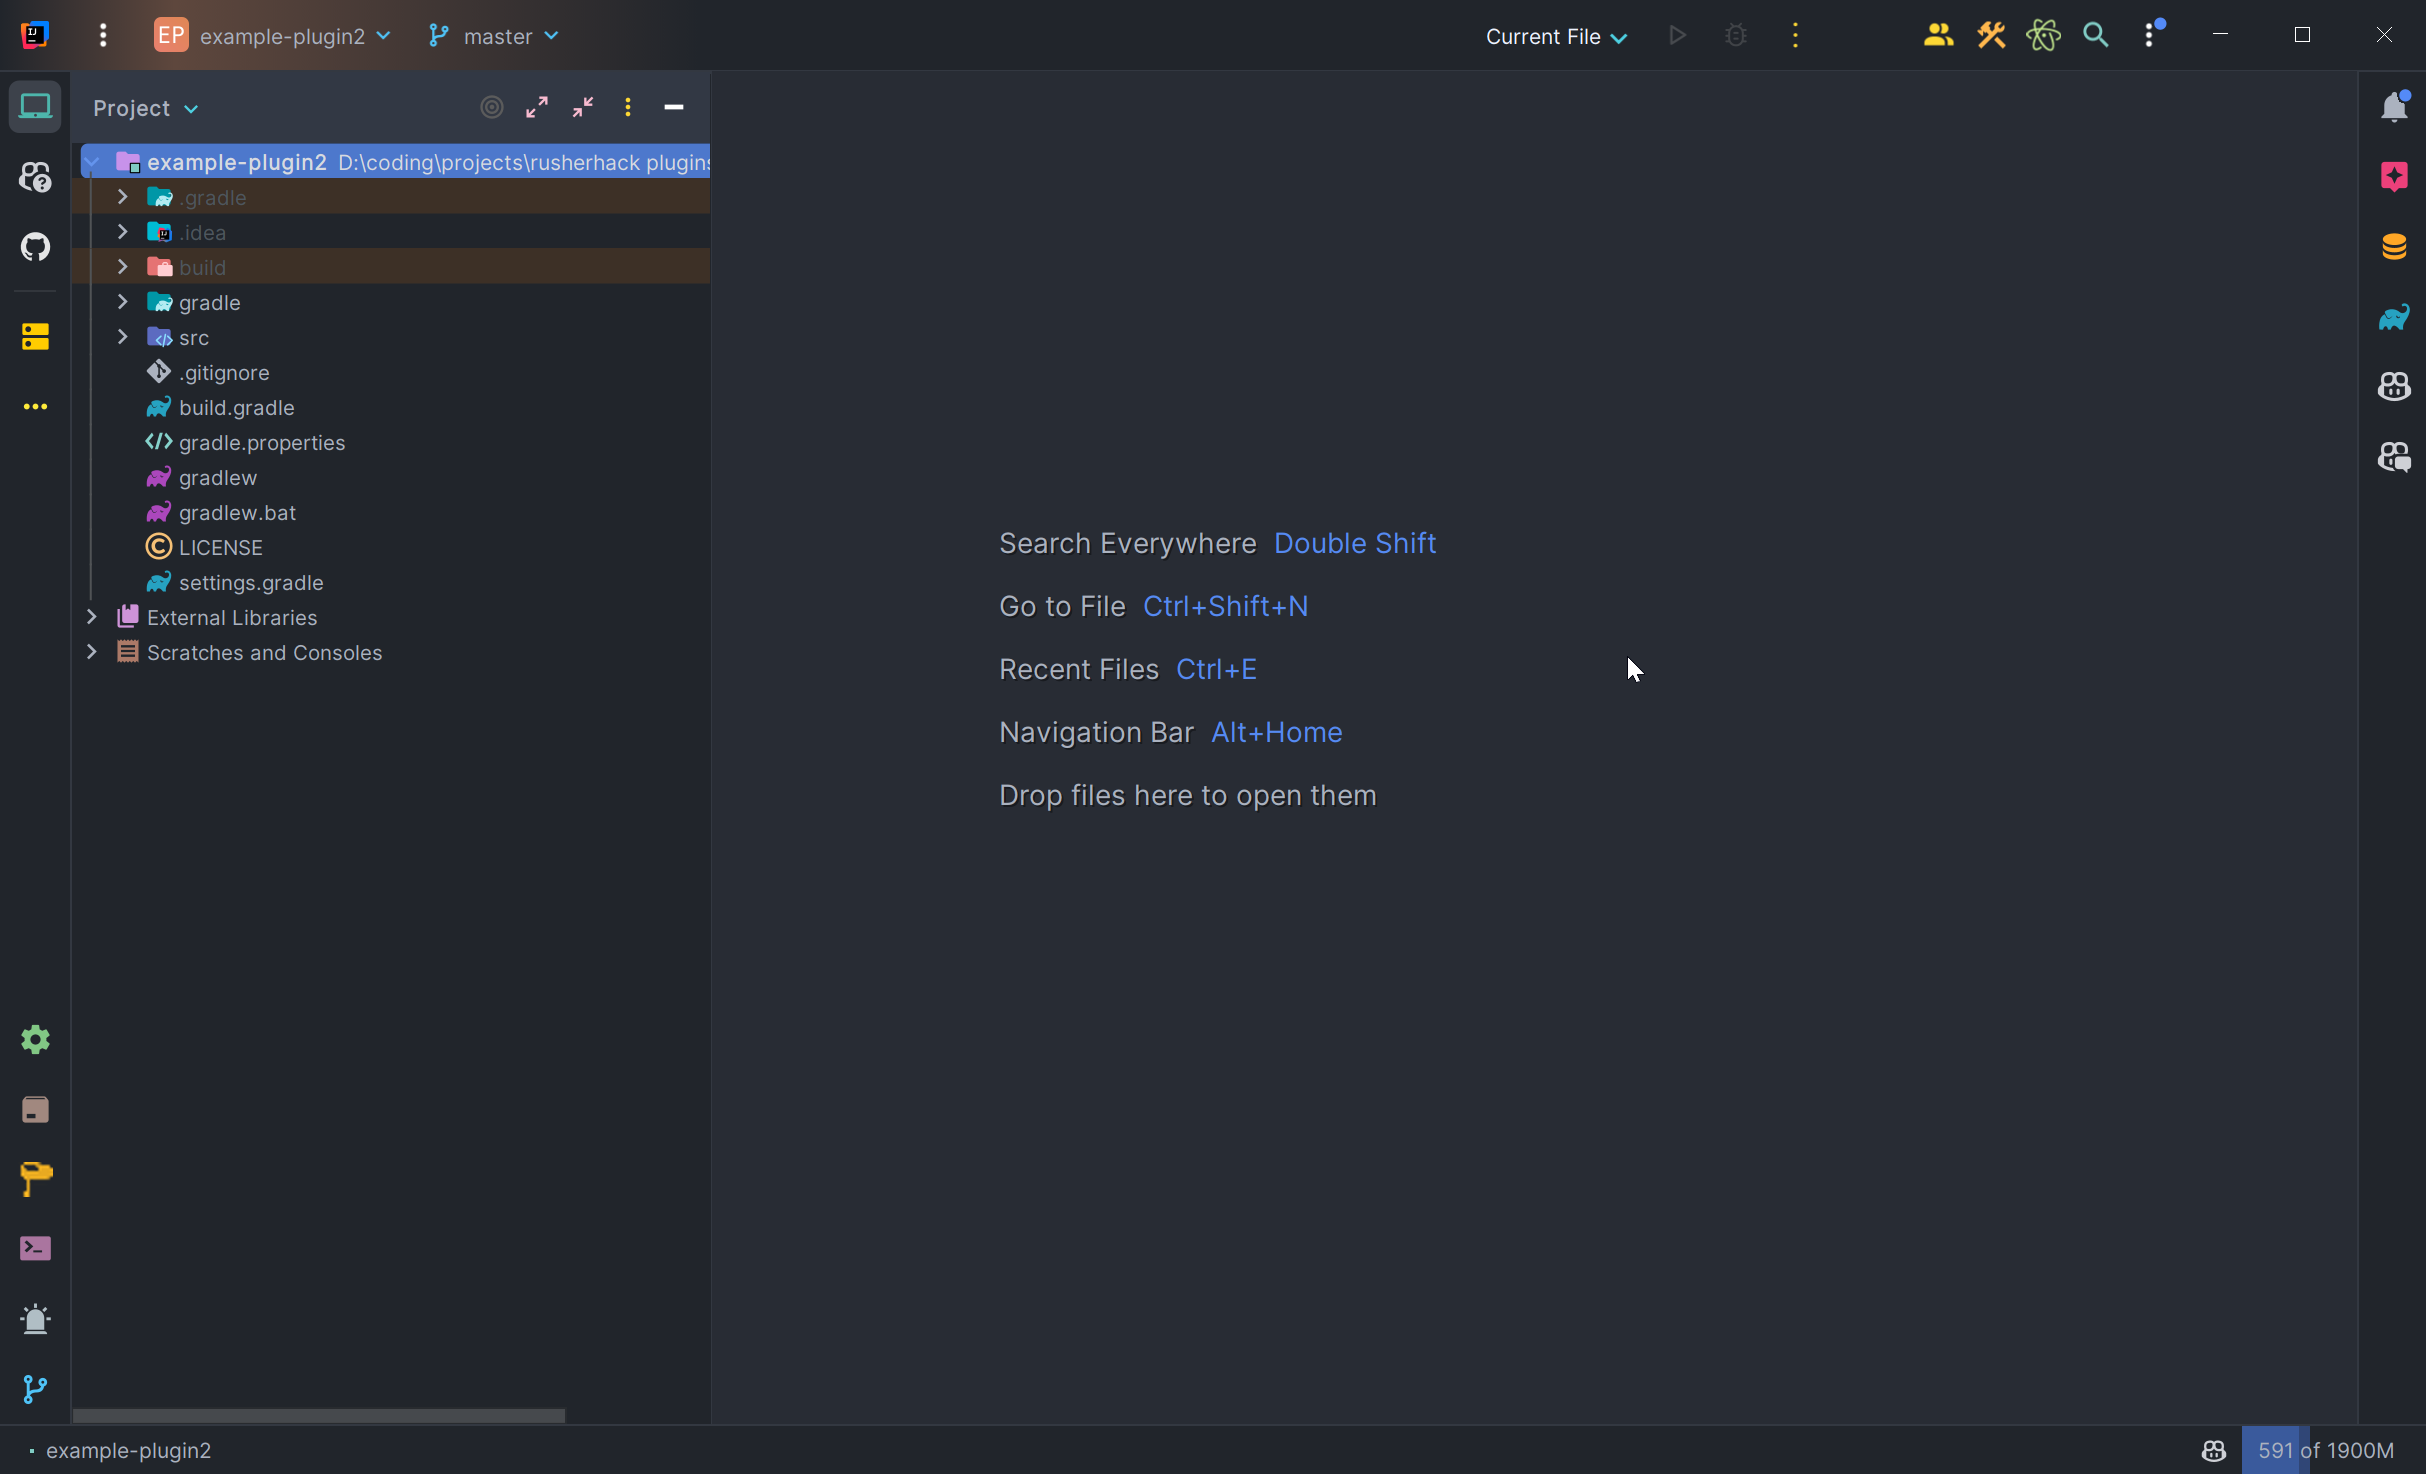Toggle the Project tool window button
Image resolution: width=2426 pixels, height=1474 pixels.
coord(35,107)
